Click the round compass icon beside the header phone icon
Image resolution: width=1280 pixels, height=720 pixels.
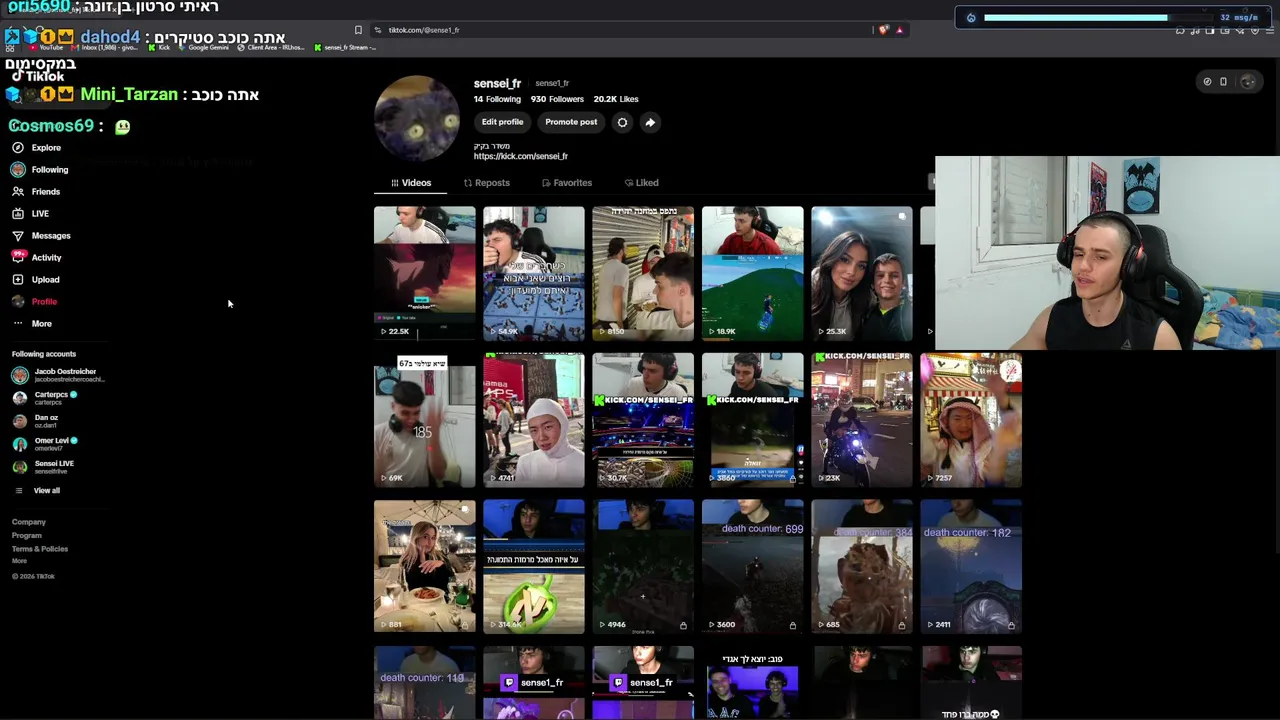(1207, 82)
